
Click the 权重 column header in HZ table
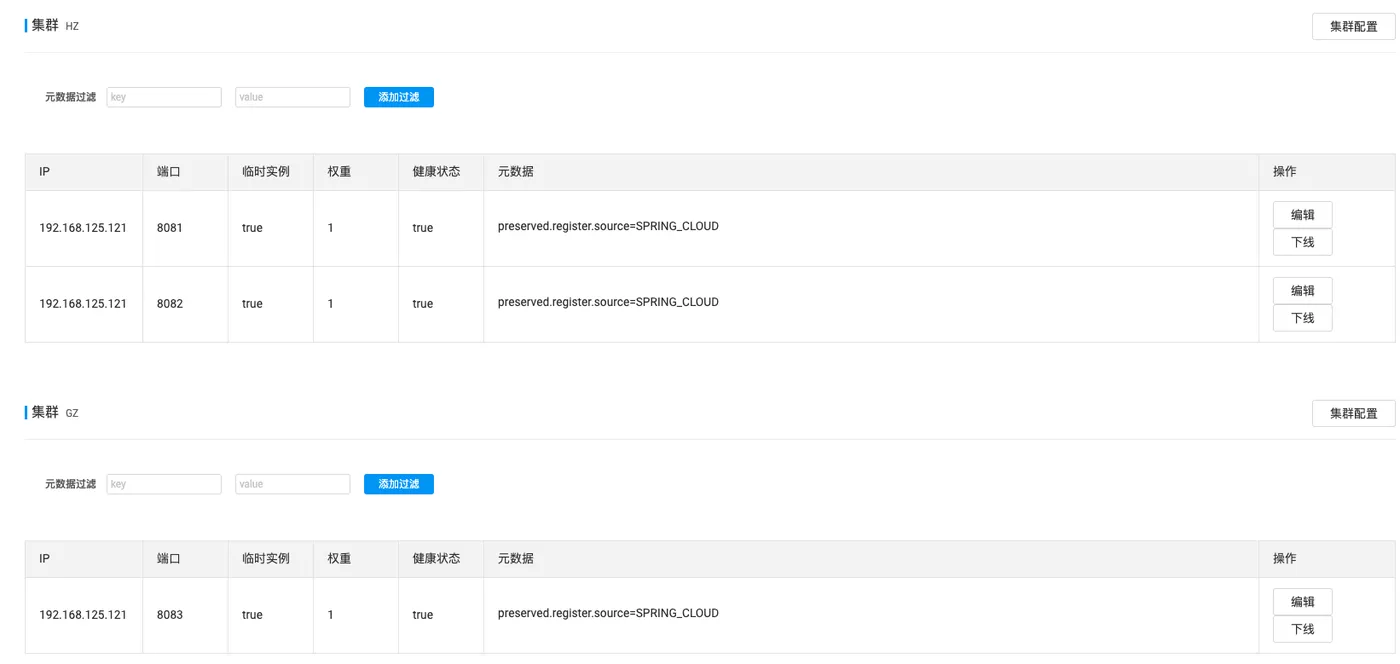pyautogui.click(x=339, y=172)
